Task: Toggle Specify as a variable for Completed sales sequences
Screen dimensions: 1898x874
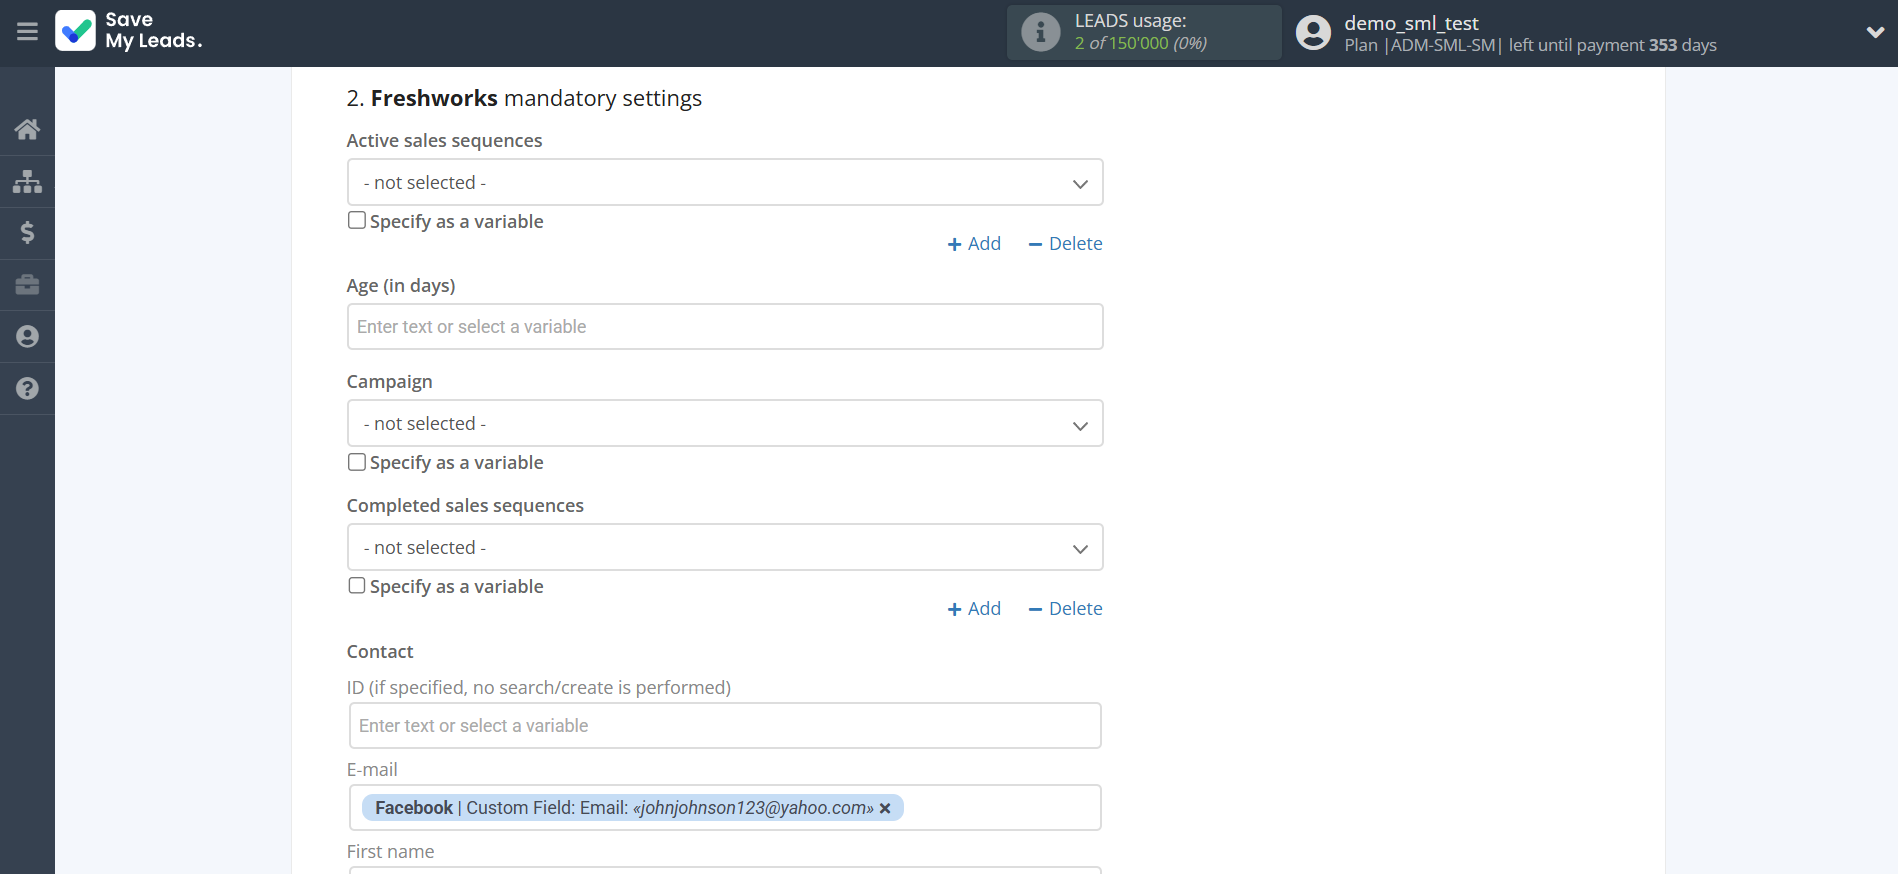Action: tap(357, 586)
